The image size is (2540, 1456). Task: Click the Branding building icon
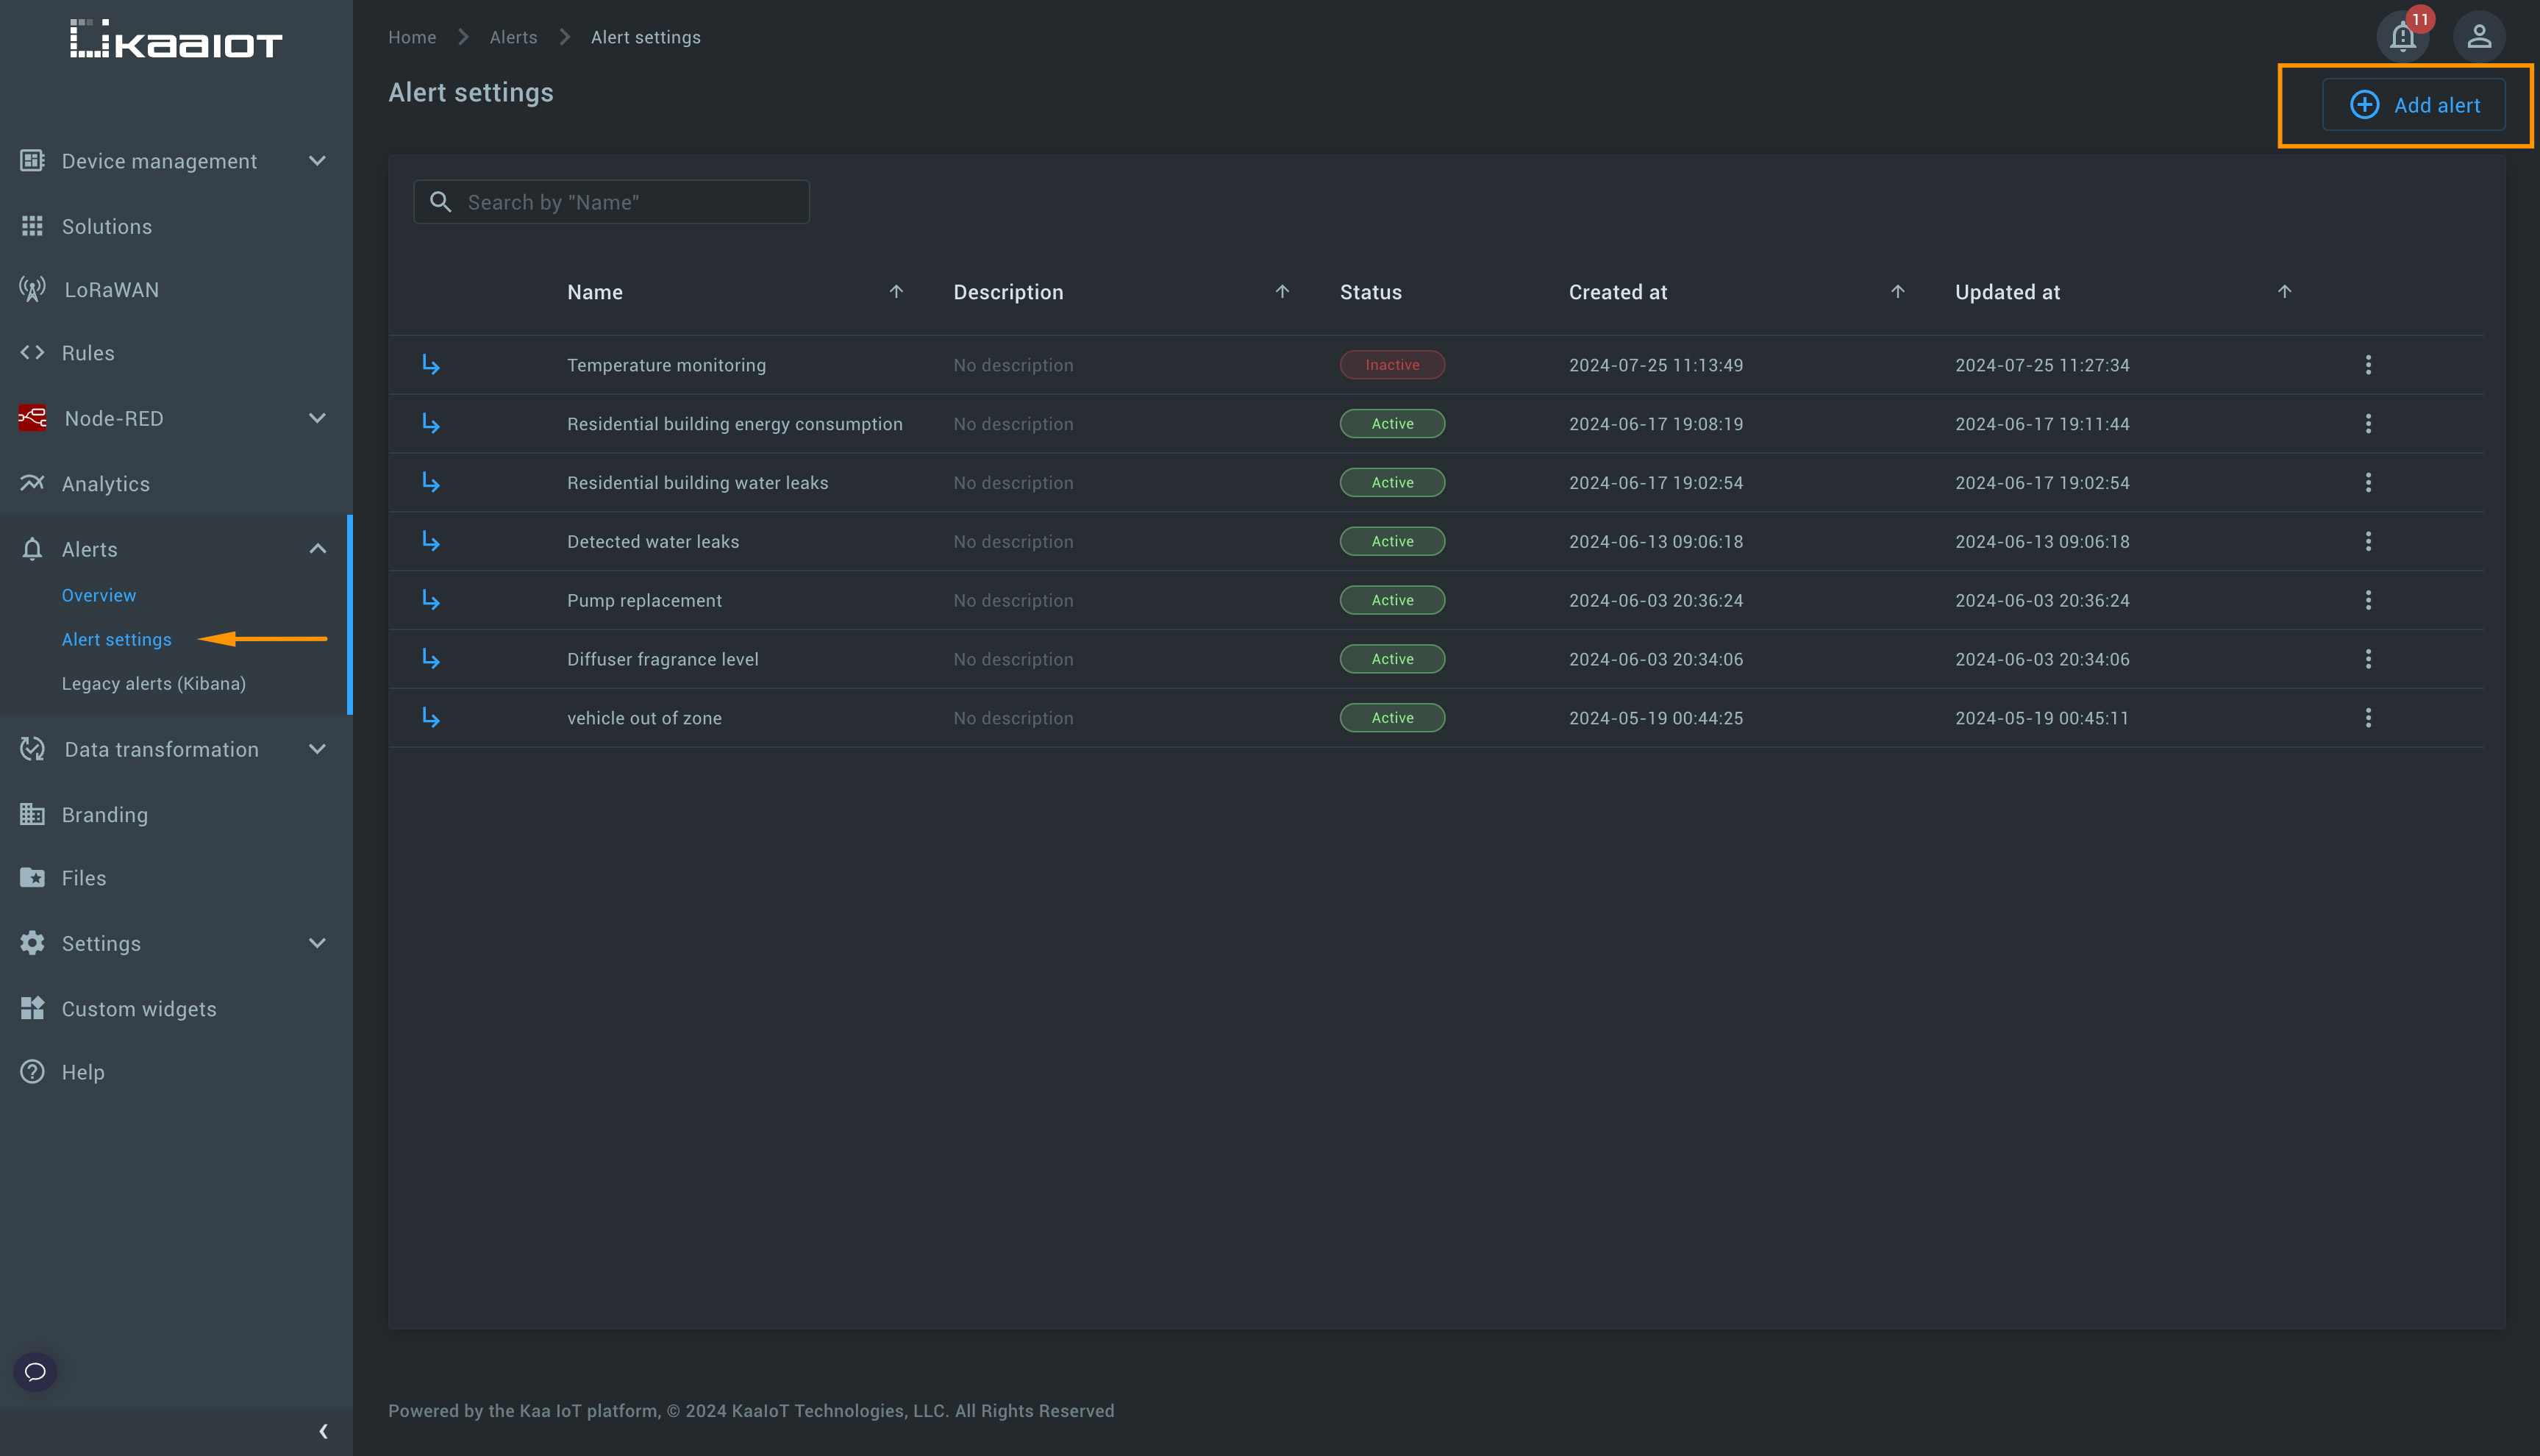click(32, 814)
